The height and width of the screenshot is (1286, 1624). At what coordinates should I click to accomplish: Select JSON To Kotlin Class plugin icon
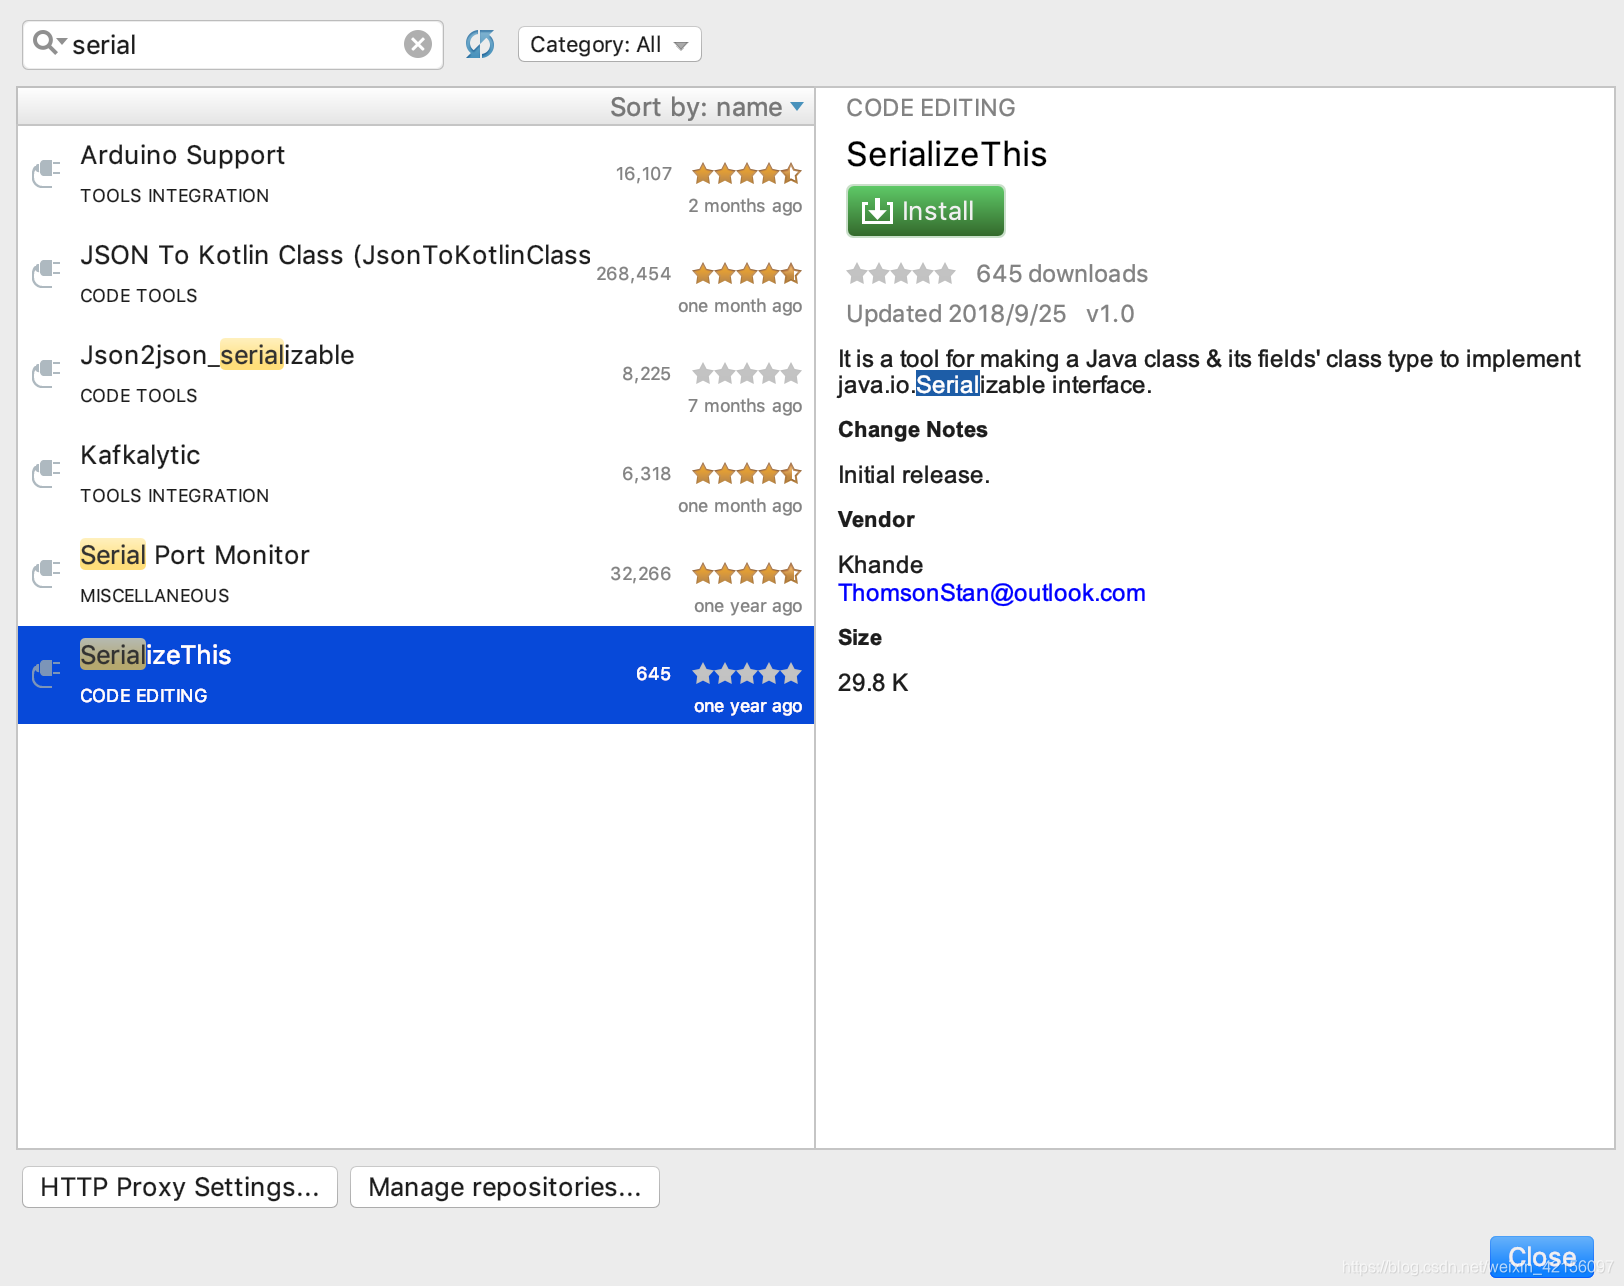point(46,274)
